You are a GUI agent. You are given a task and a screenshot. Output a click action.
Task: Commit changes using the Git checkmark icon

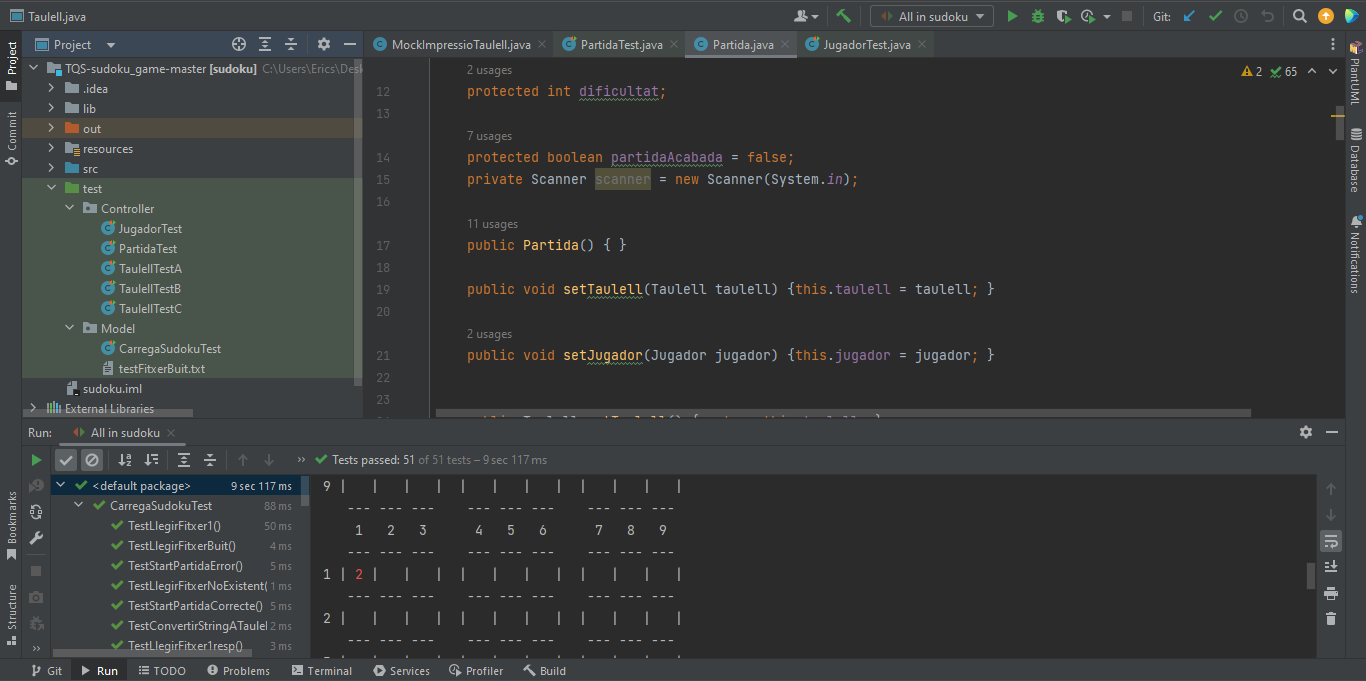[1215, 16]
